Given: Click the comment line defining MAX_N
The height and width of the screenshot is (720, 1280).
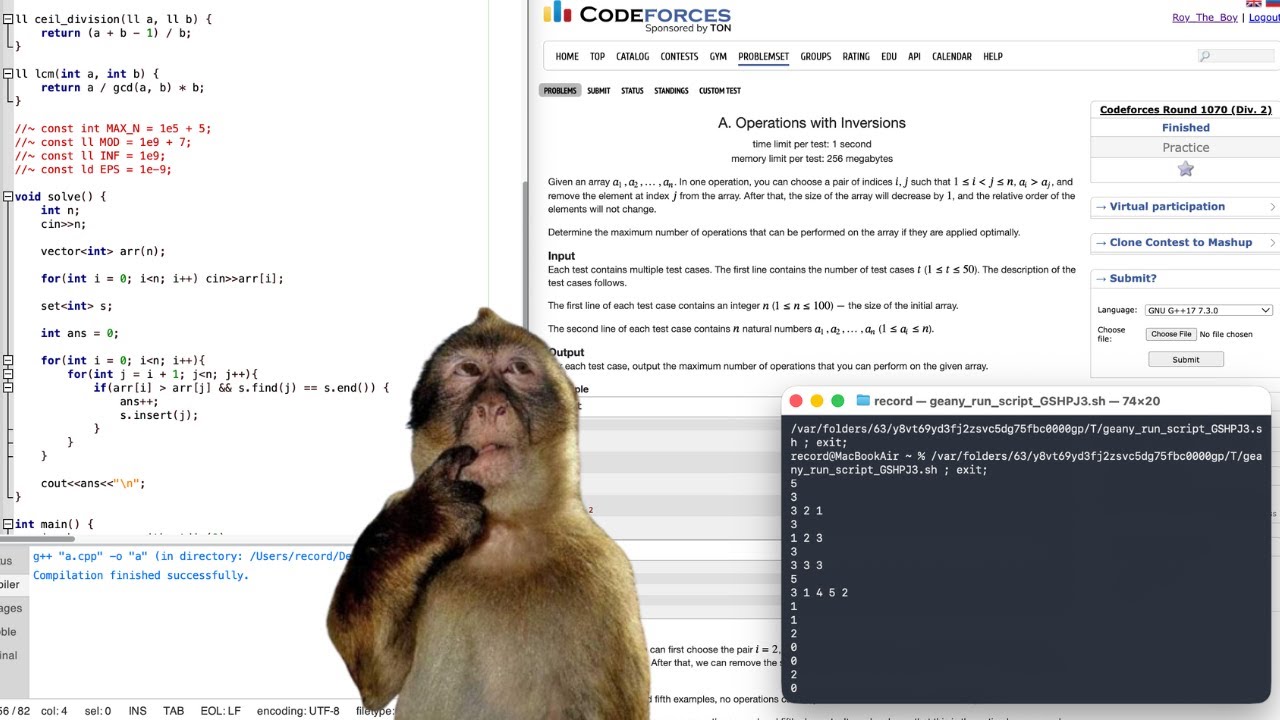Looking at the screenshot, I should tap(113, 129).
